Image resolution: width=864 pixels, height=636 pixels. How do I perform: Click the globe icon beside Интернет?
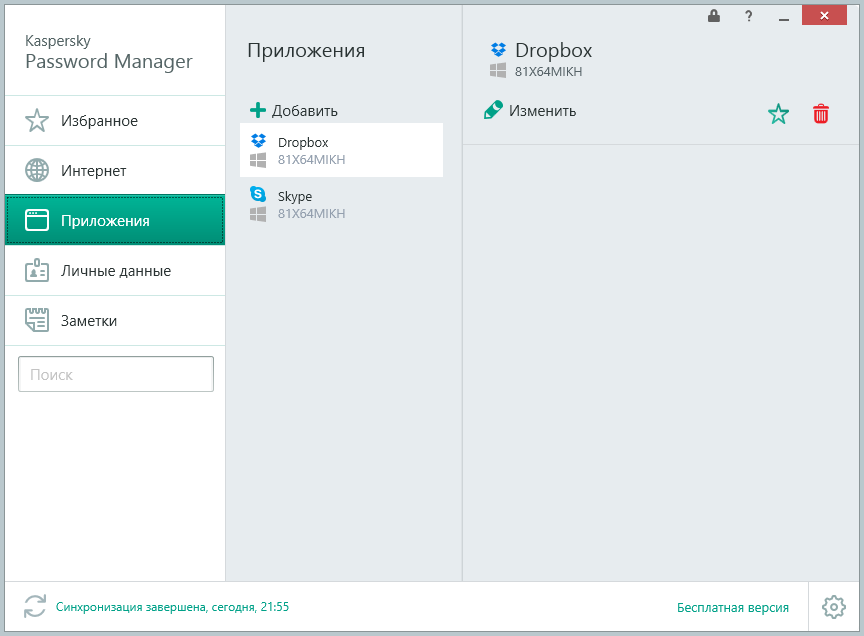37,170
